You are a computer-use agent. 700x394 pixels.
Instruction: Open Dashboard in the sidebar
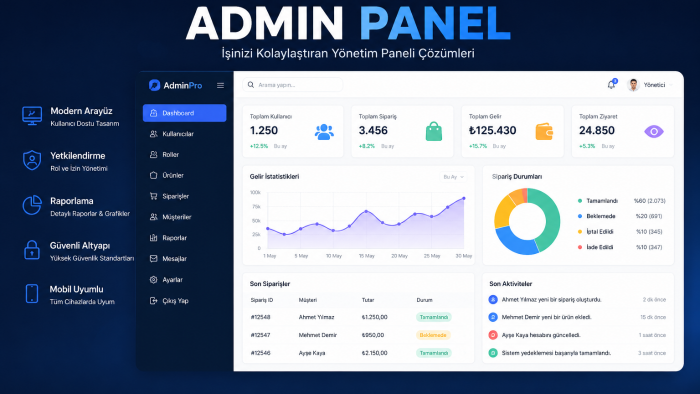coord(184,113)
